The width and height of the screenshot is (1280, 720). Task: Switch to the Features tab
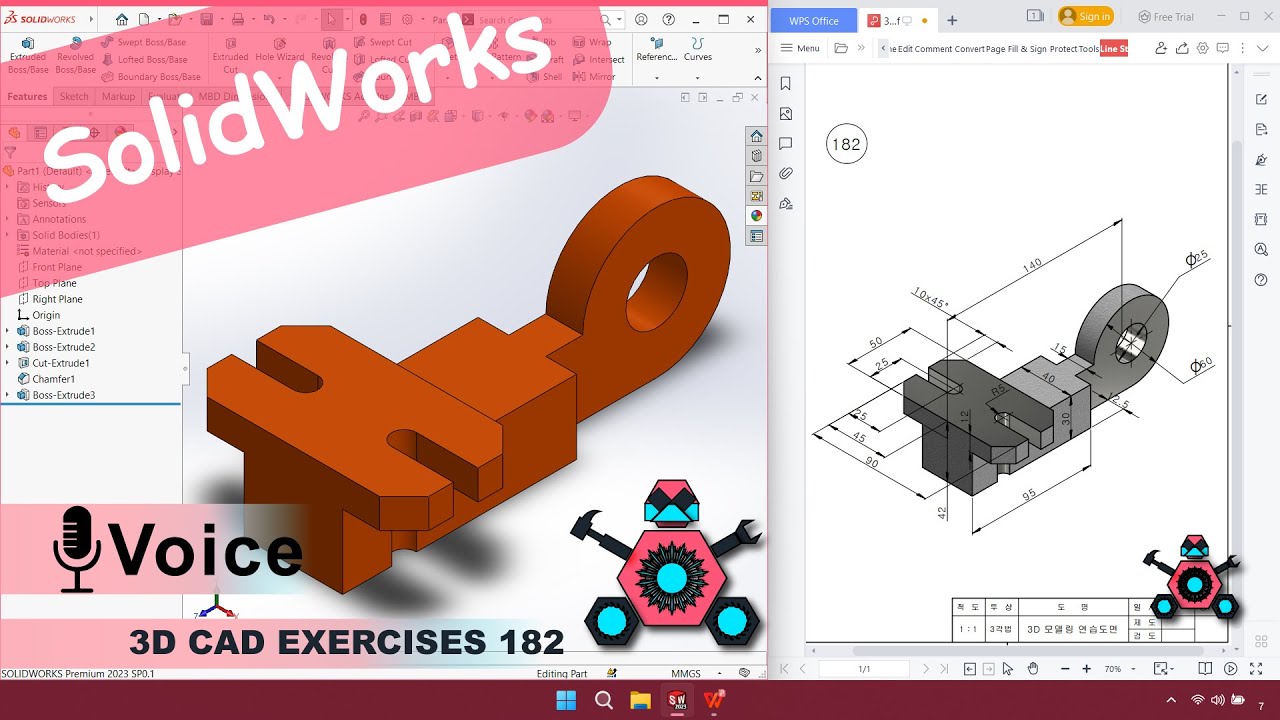click(x=27, y=97)
